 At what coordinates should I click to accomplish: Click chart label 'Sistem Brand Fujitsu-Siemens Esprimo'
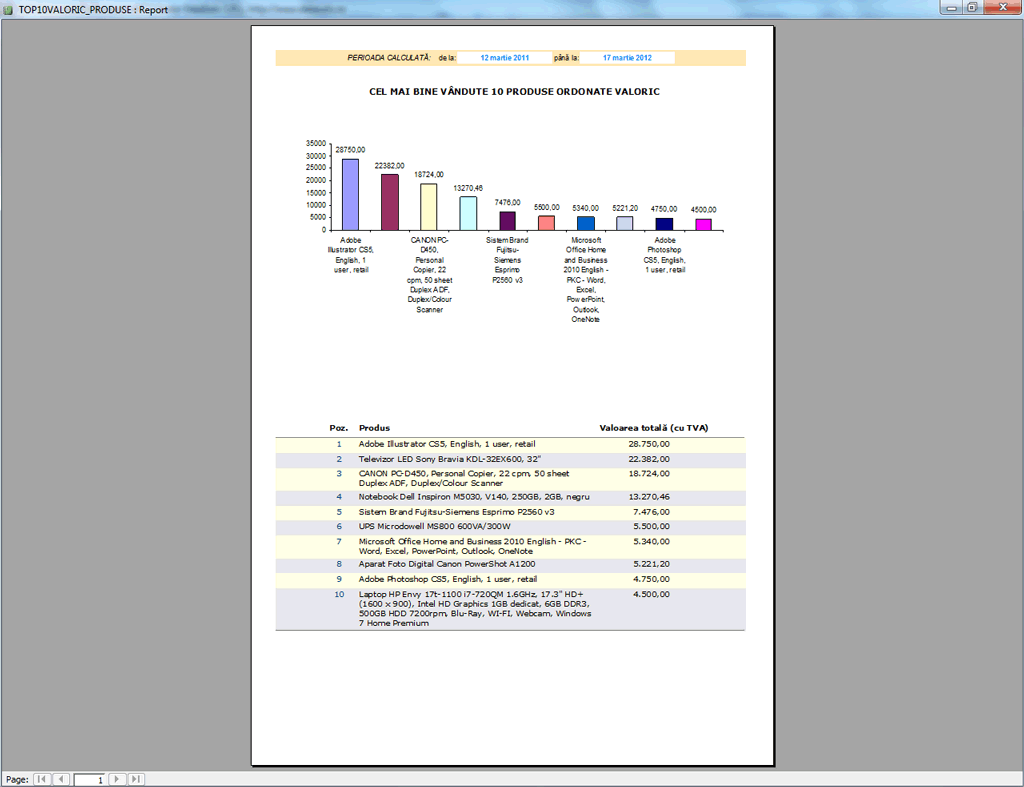pyautogui.click(x=507, y=260)
